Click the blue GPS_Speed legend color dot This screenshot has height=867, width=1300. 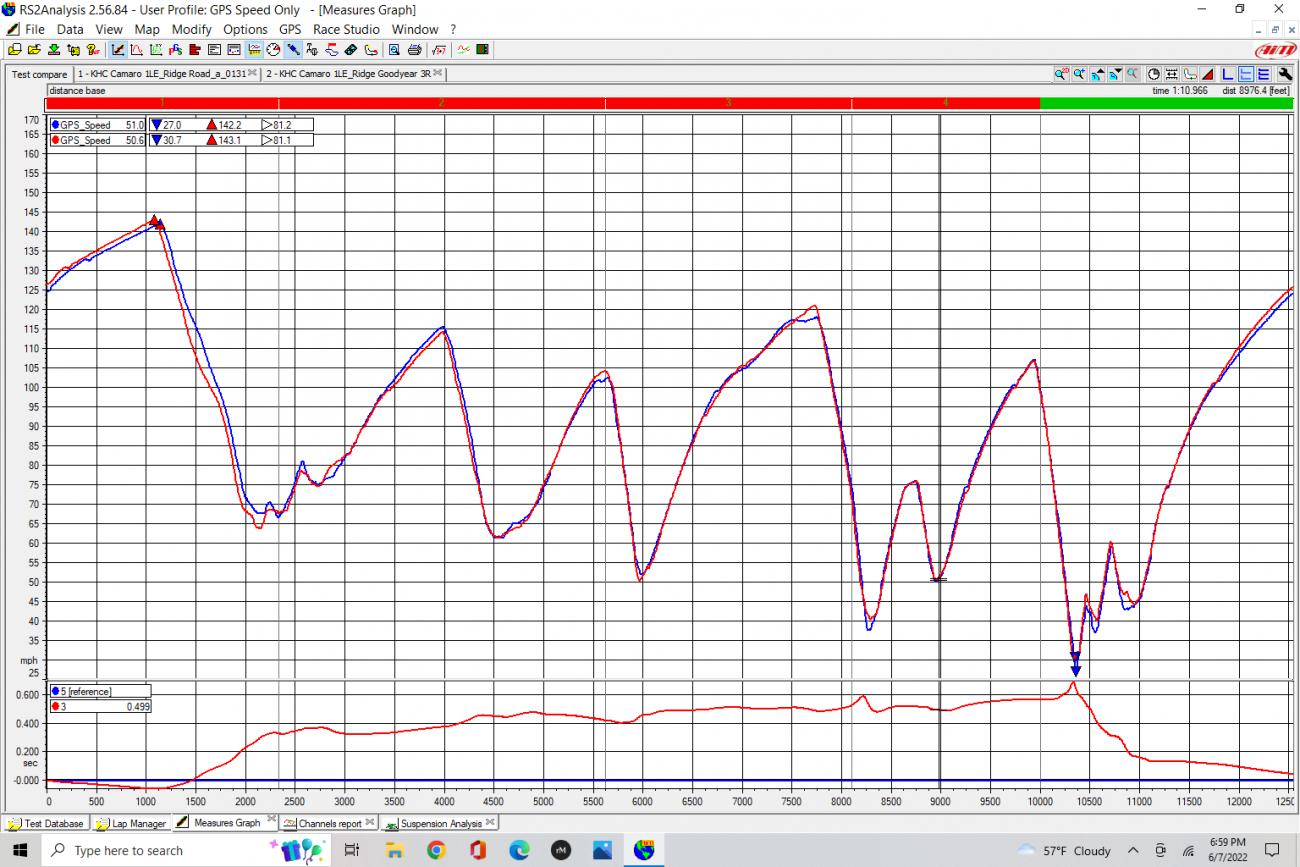pyautogui.click(x=55, y=125)
